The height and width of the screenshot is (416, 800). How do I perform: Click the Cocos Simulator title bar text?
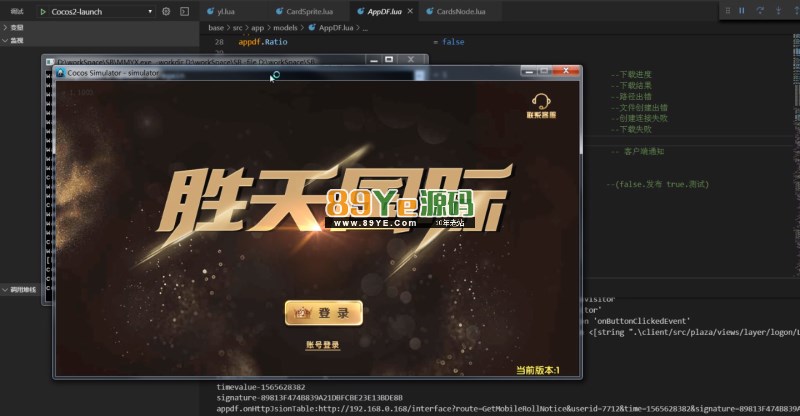coord(113,73)
